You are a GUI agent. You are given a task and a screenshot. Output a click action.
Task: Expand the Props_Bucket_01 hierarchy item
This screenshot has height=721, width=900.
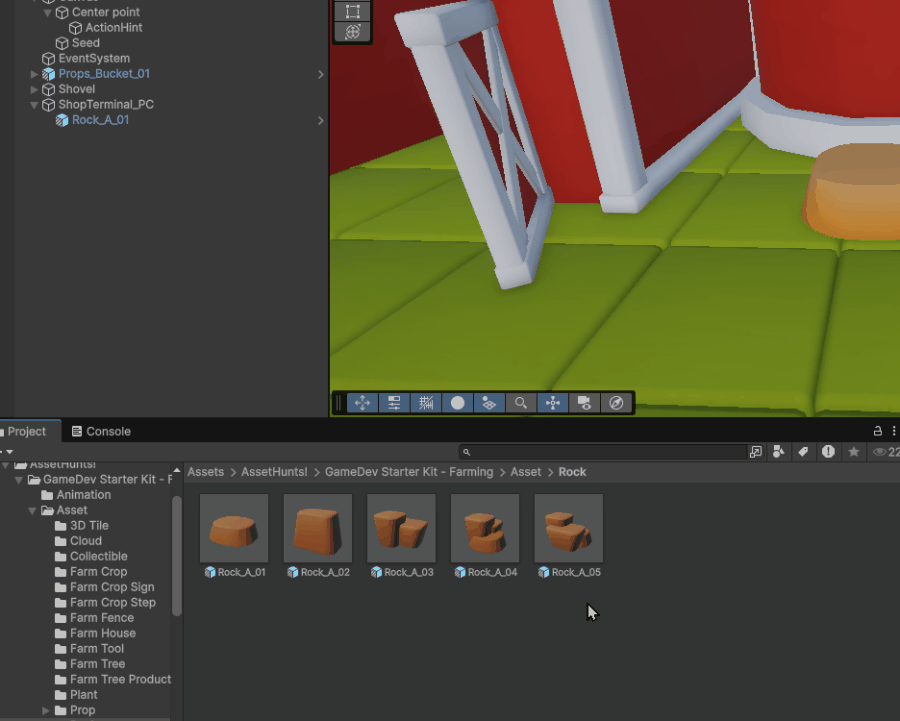coord(35,74)
